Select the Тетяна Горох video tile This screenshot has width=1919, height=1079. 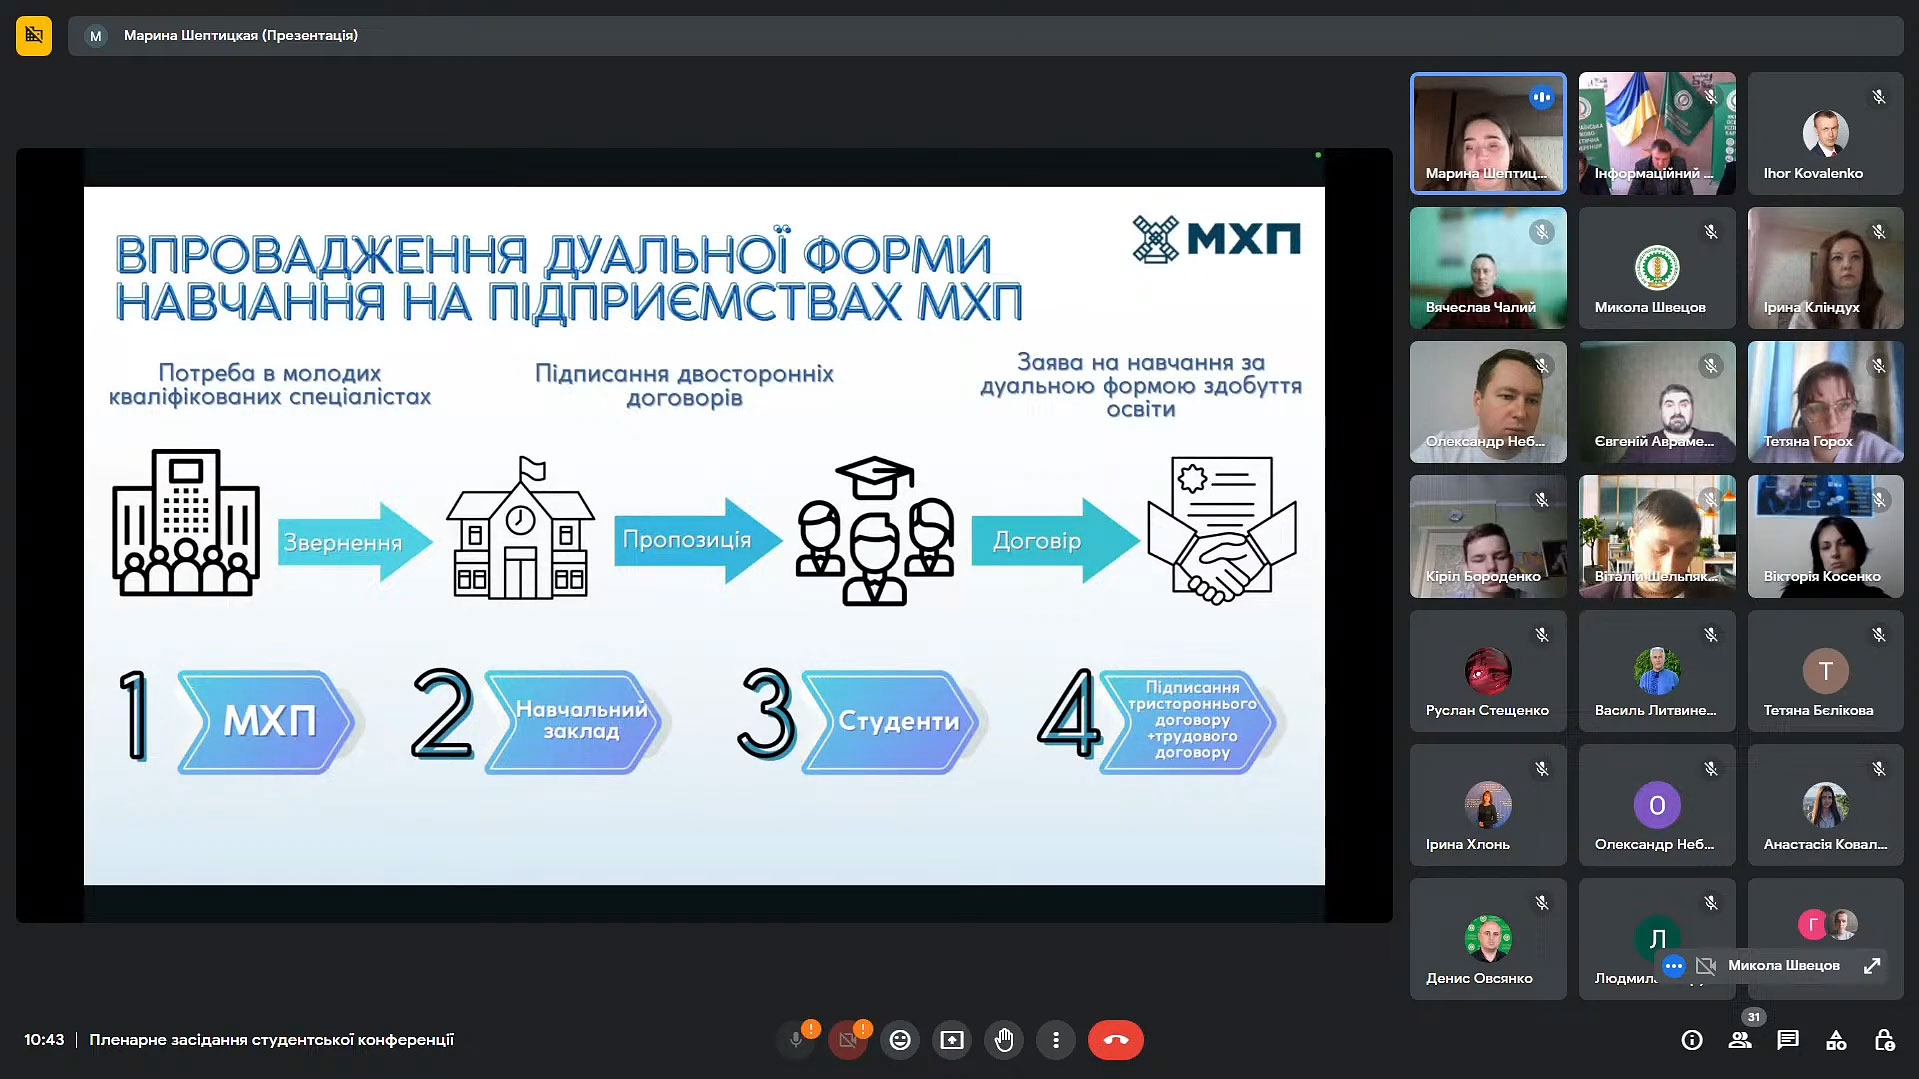click(x=1826, y=402)
